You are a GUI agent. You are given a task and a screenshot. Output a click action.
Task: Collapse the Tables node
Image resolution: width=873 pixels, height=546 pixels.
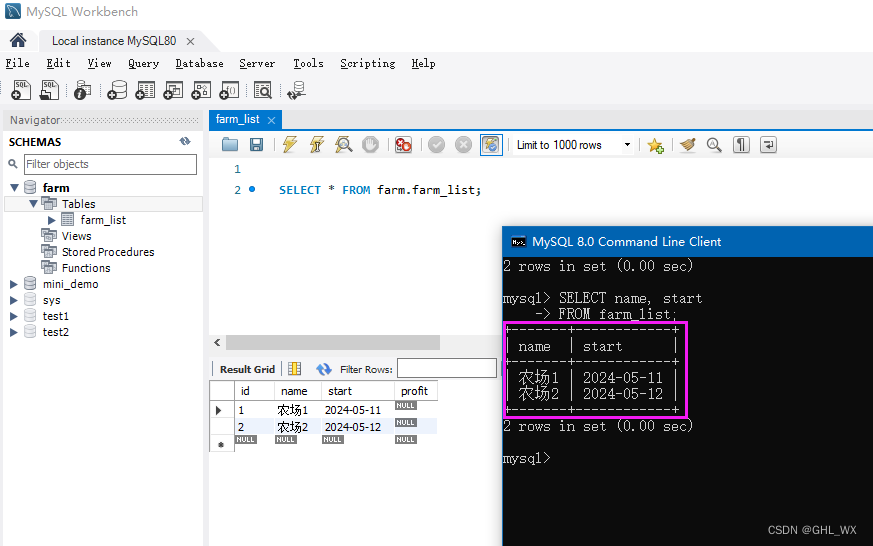click(33, 204)
